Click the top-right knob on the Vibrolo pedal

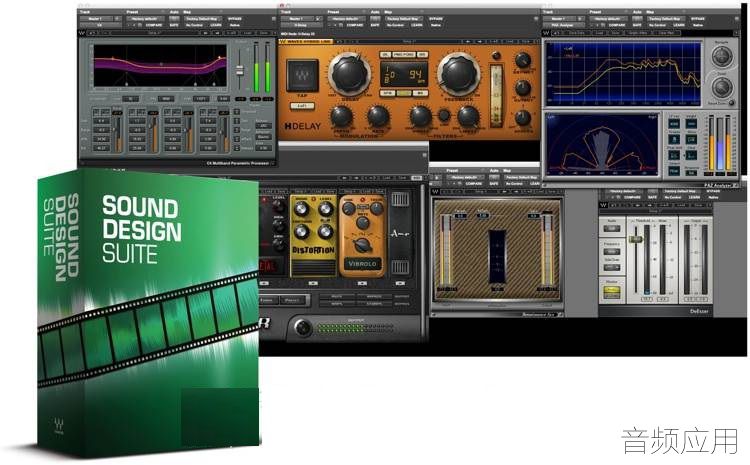(x=377, y=209)
